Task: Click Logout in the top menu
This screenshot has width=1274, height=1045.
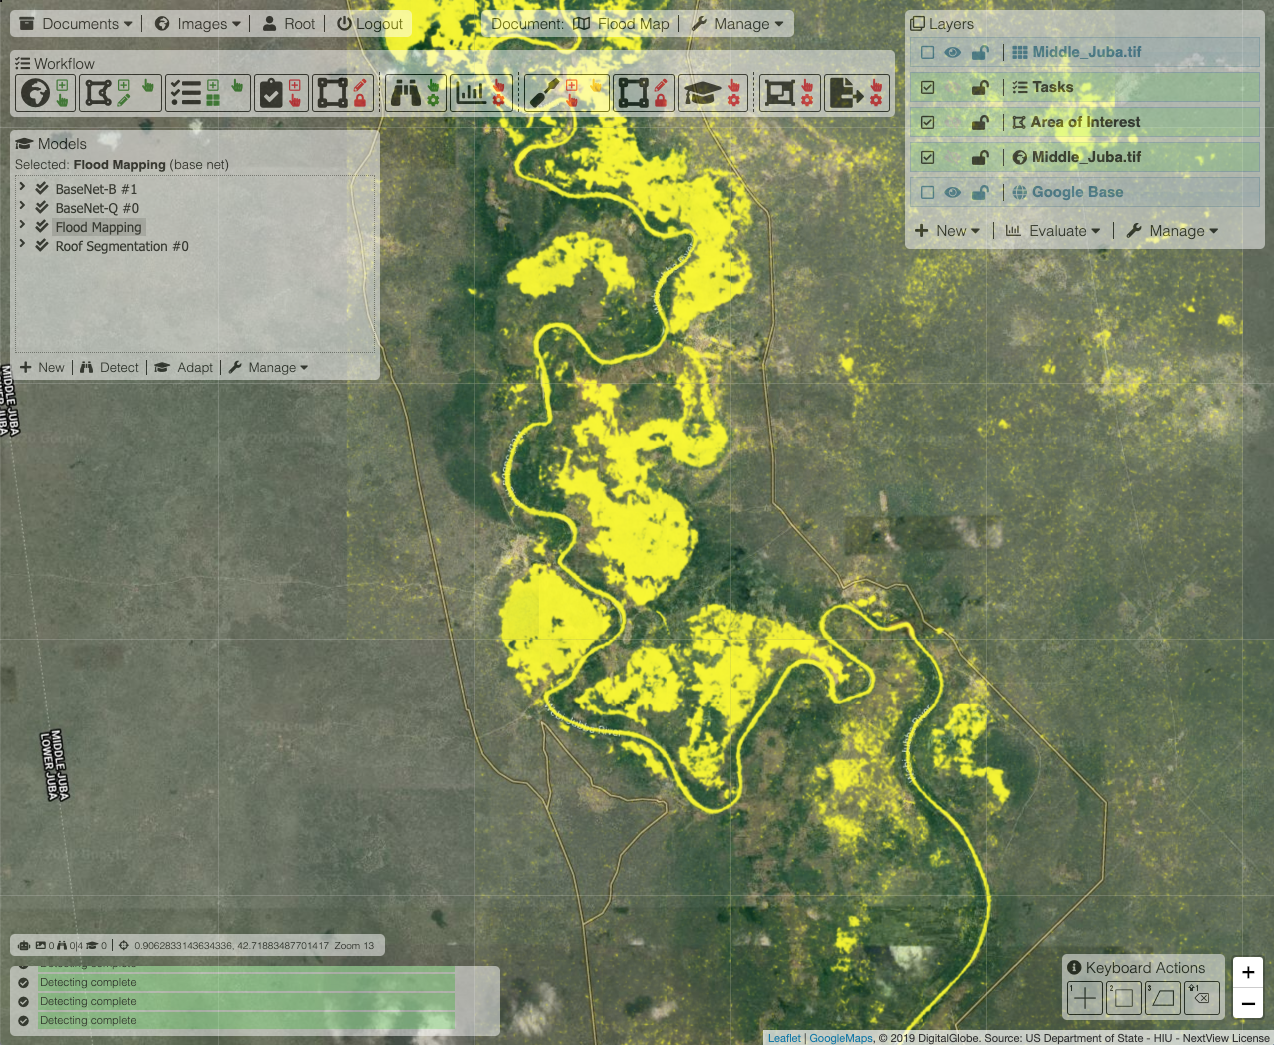Action: click(x=370, y=24)
